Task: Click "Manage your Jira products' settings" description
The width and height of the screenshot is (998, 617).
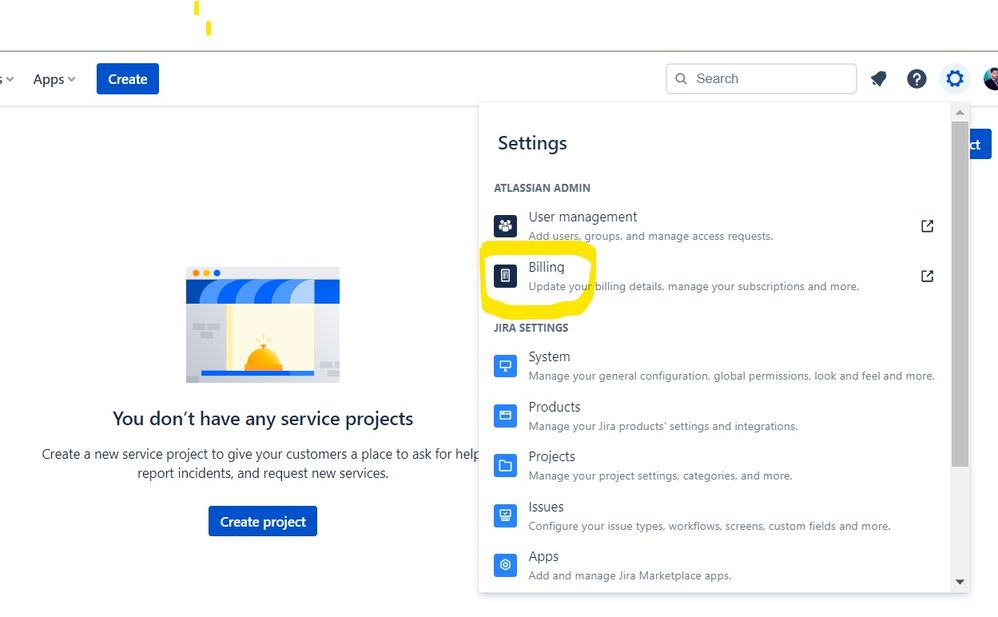Action: (663, 426)
